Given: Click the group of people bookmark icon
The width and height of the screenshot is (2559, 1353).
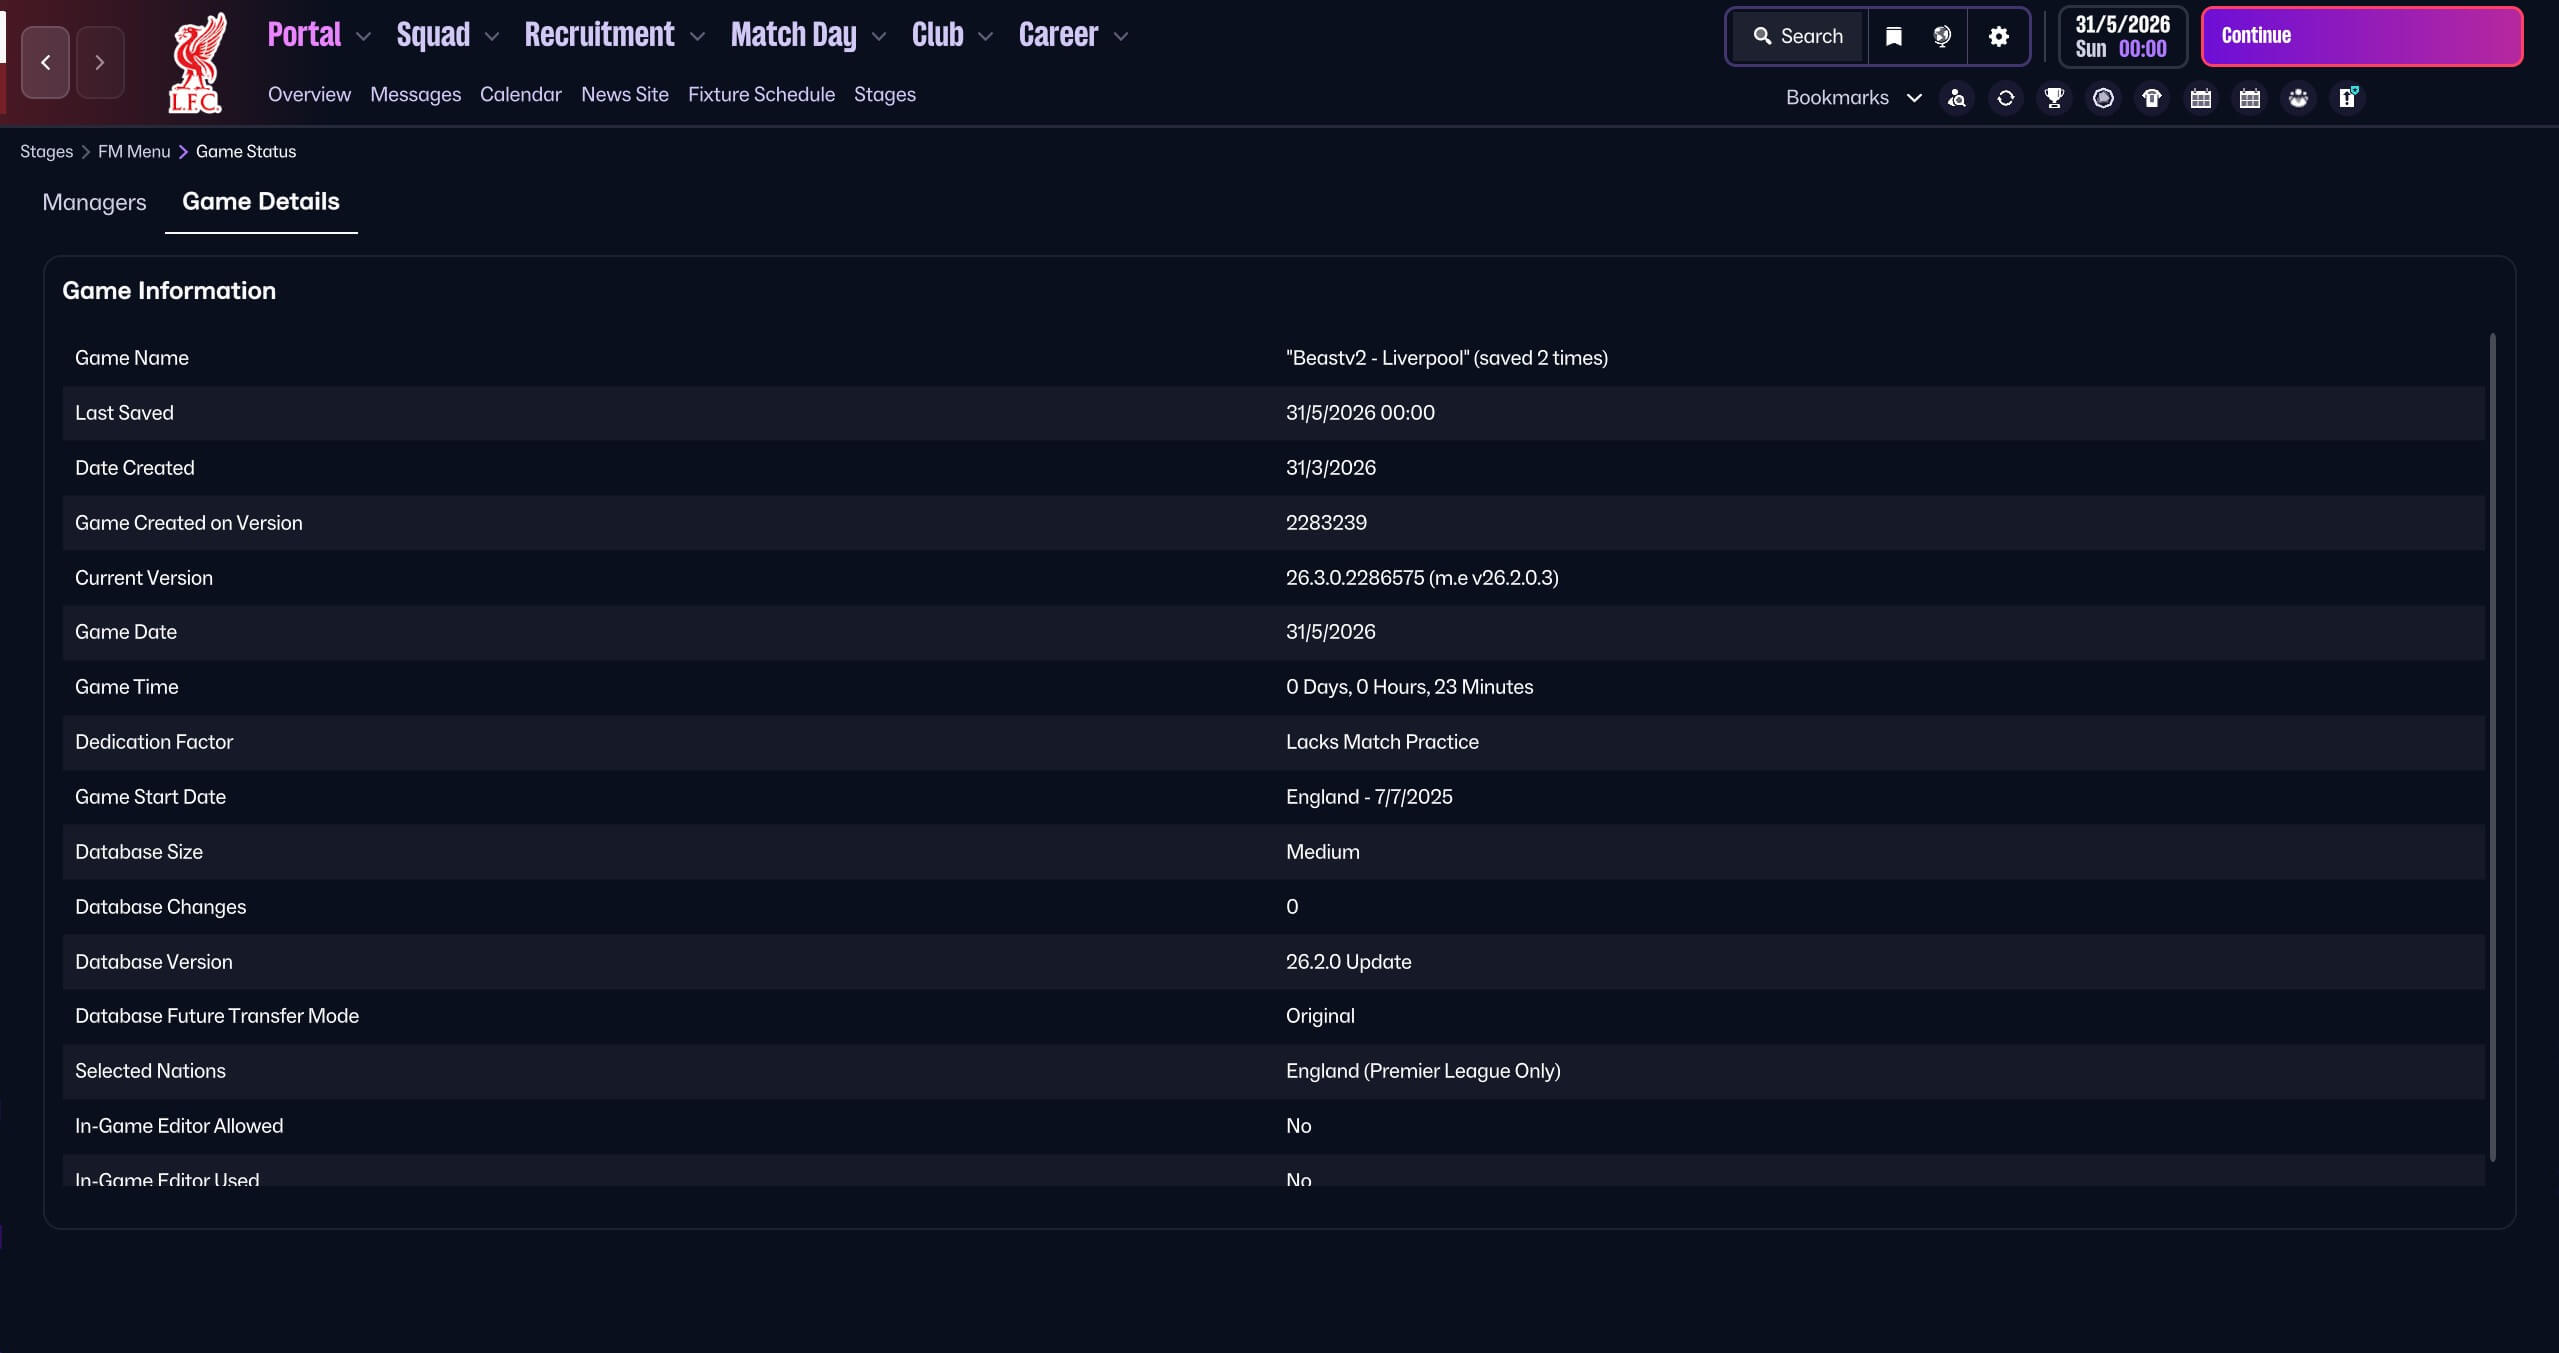Looking at the screenshot, I should (2298, 98).
